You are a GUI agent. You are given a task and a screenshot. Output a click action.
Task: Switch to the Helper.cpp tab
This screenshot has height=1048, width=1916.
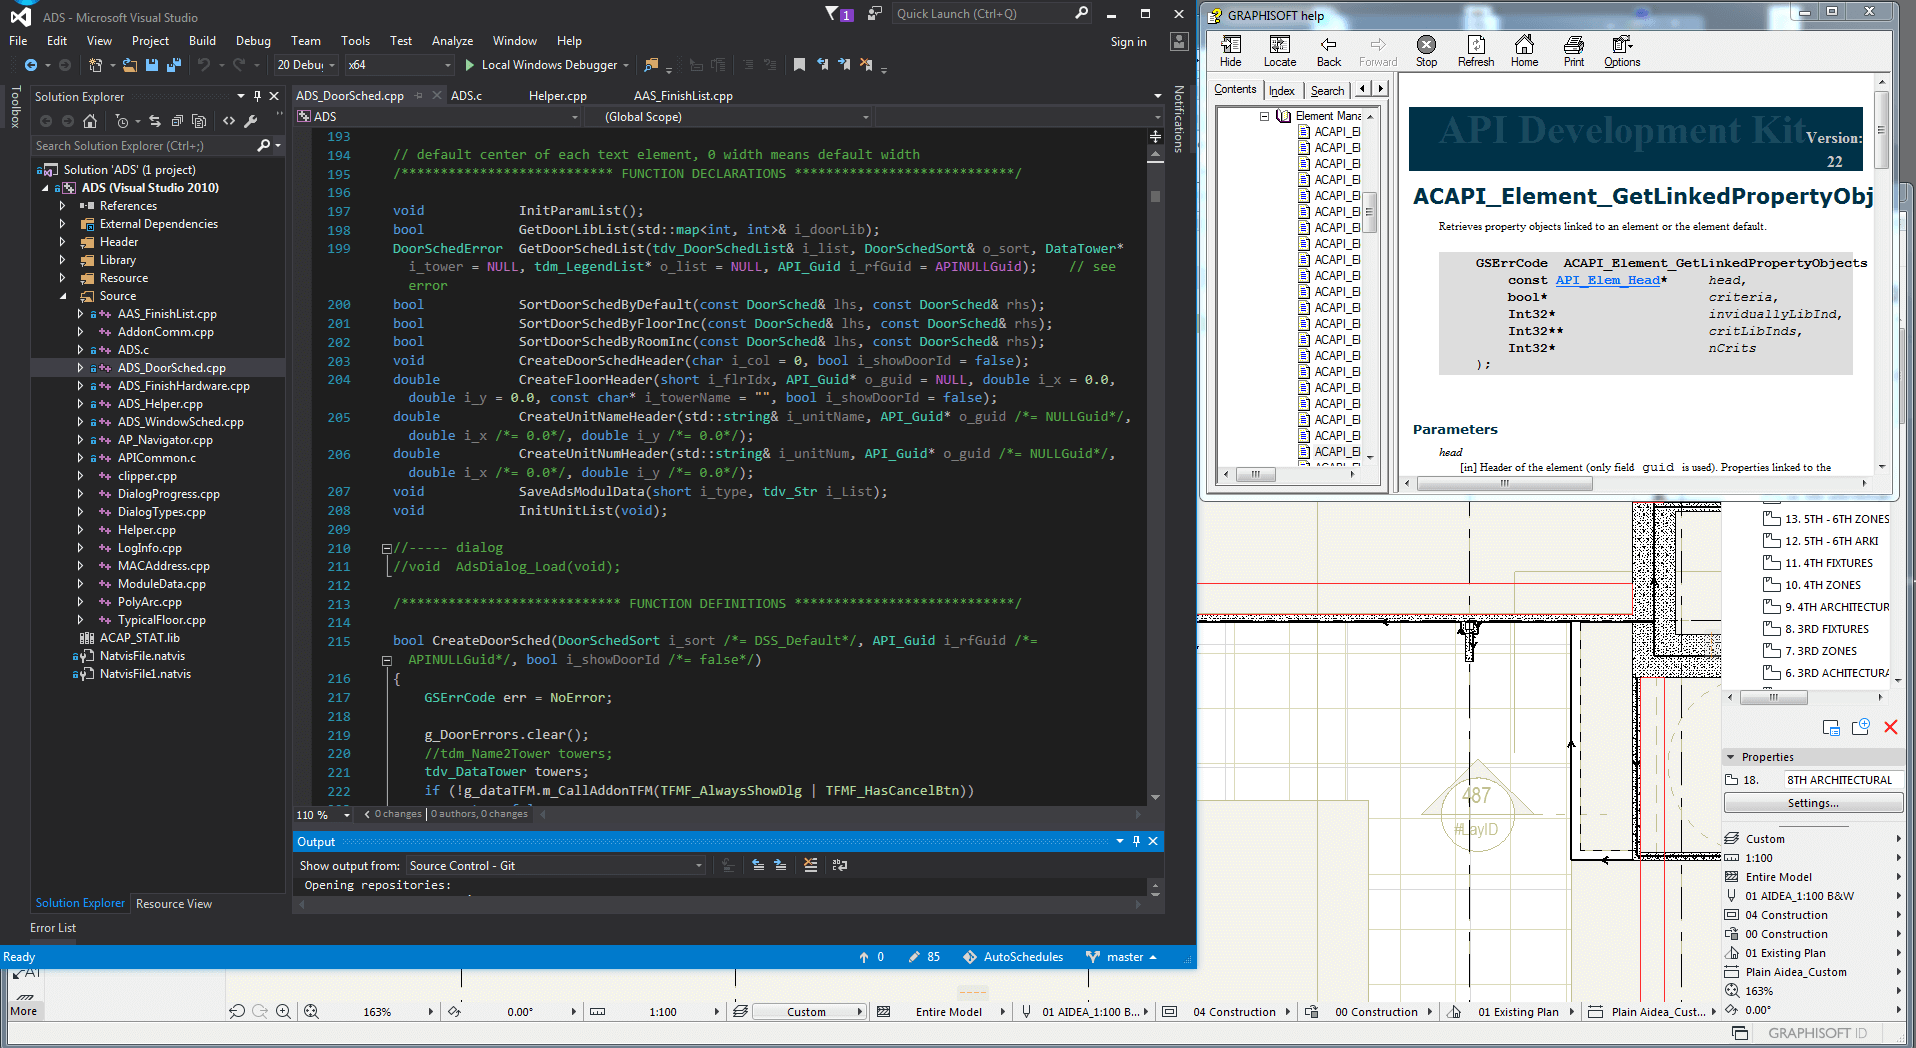coord(557,96)
